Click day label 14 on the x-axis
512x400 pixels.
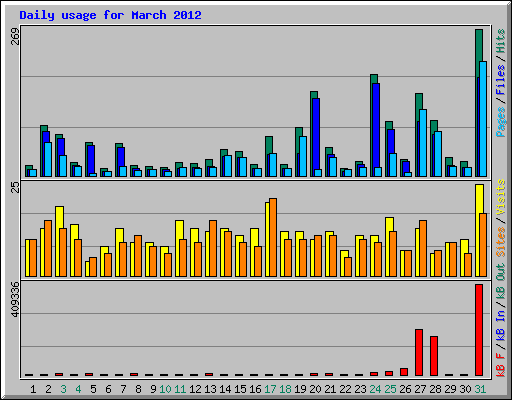click(x=225, y=389)
